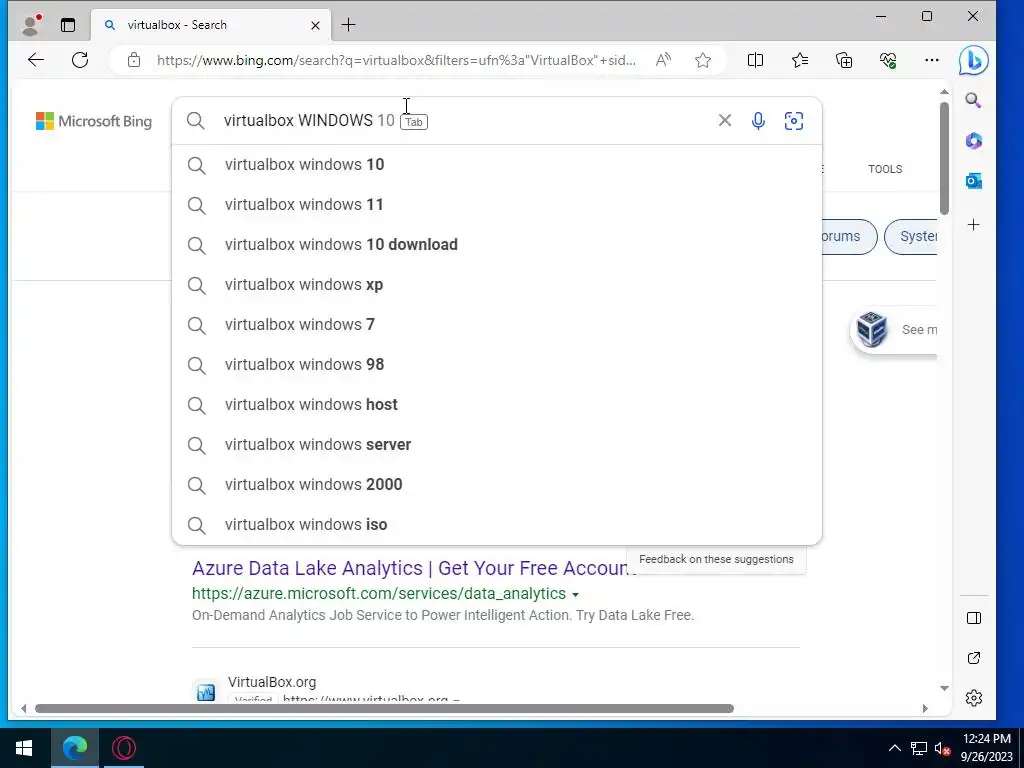Screen dimensions: 1024x768
Task: Pick virtualbox windows 2000 suggestion
Action: tap(496, 485)
